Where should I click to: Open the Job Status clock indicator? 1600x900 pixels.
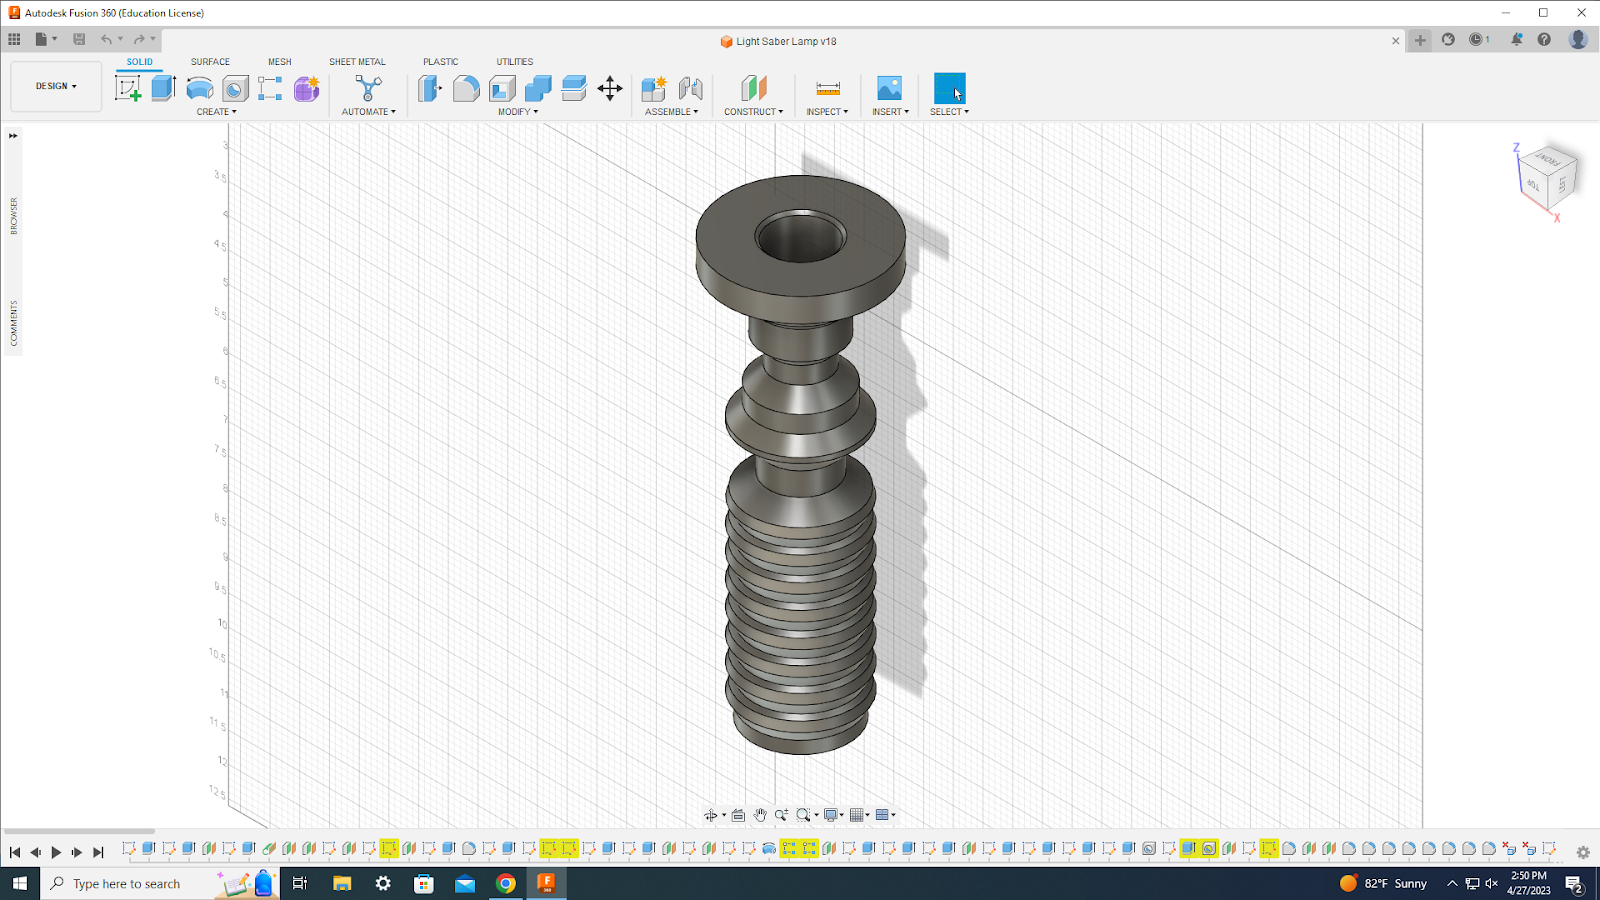[1478, 39]
